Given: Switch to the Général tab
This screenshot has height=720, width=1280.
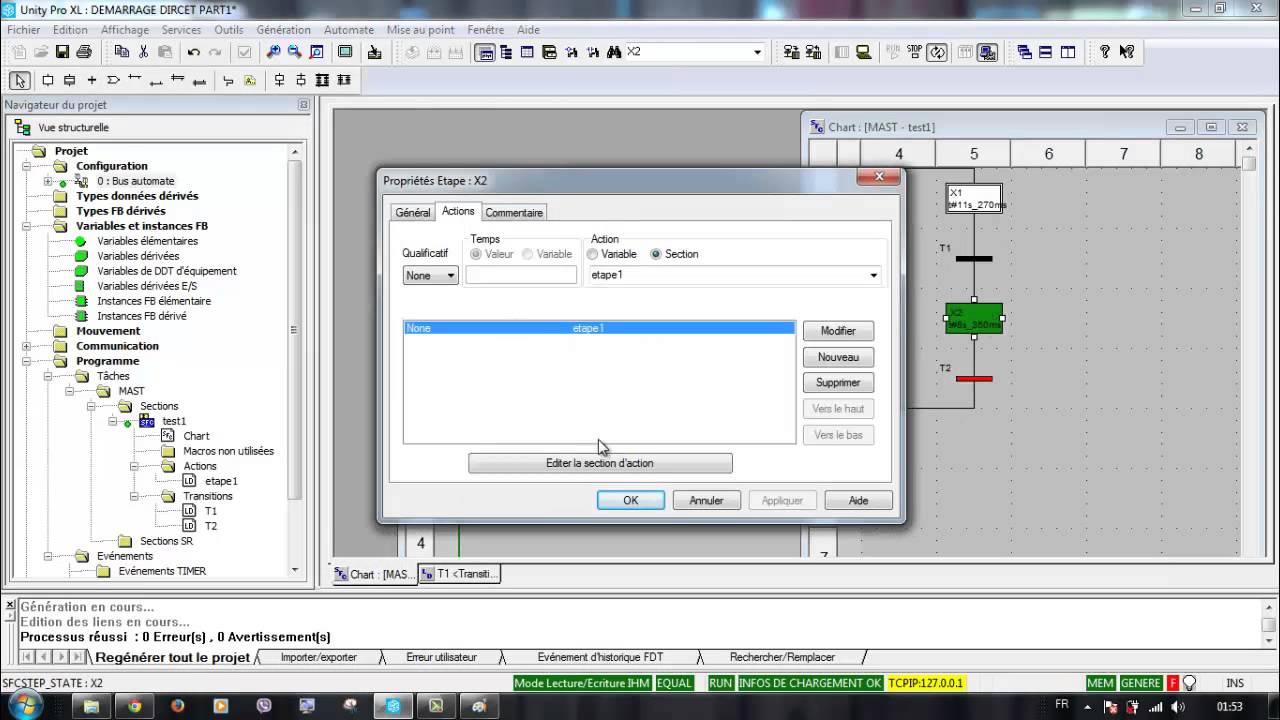Looking at the screenshot, I should click(413, 212).
